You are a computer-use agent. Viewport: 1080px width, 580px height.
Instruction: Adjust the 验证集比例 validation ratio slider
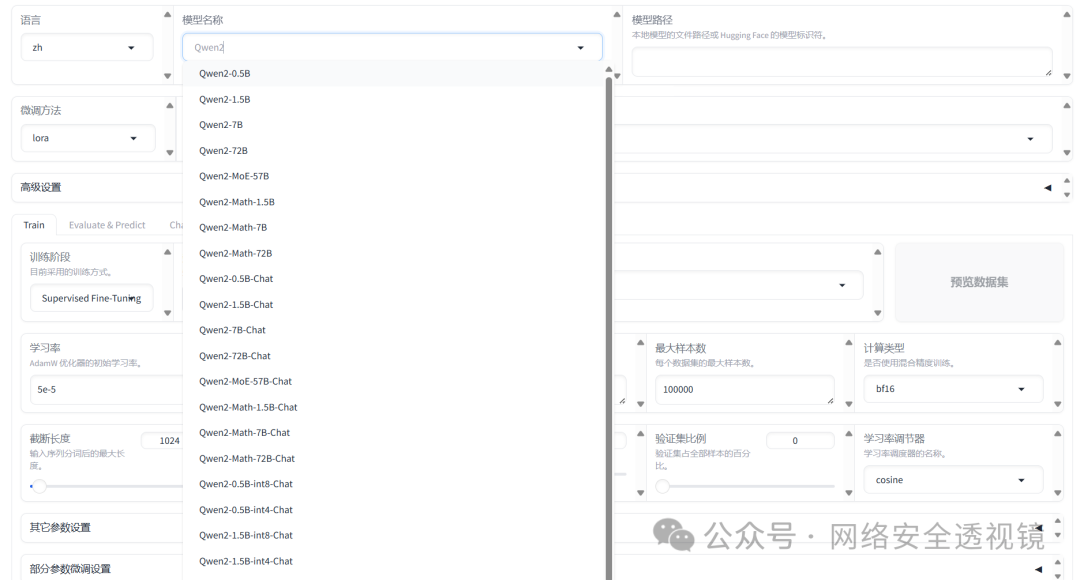663,486
